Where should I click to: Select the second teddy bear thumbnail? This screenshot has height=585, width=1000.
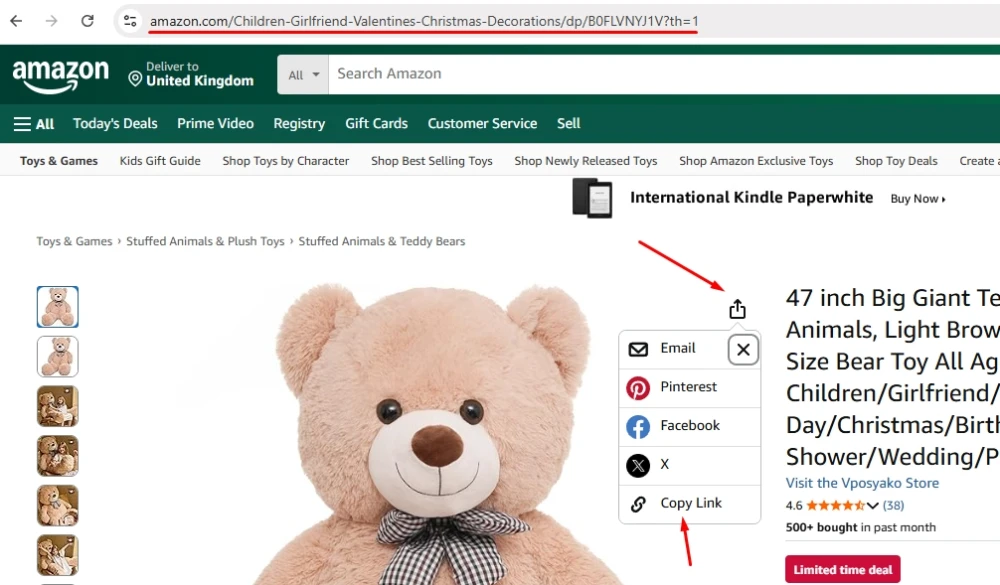57,357
